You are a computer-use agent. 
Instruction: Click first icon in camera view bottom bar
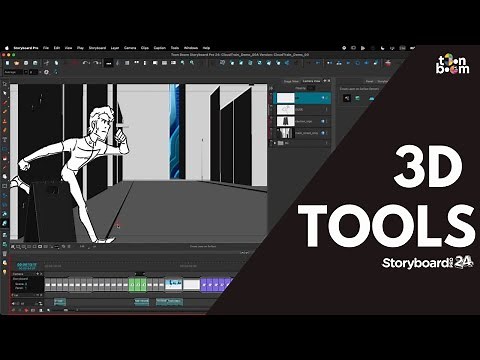coord(13,247)
